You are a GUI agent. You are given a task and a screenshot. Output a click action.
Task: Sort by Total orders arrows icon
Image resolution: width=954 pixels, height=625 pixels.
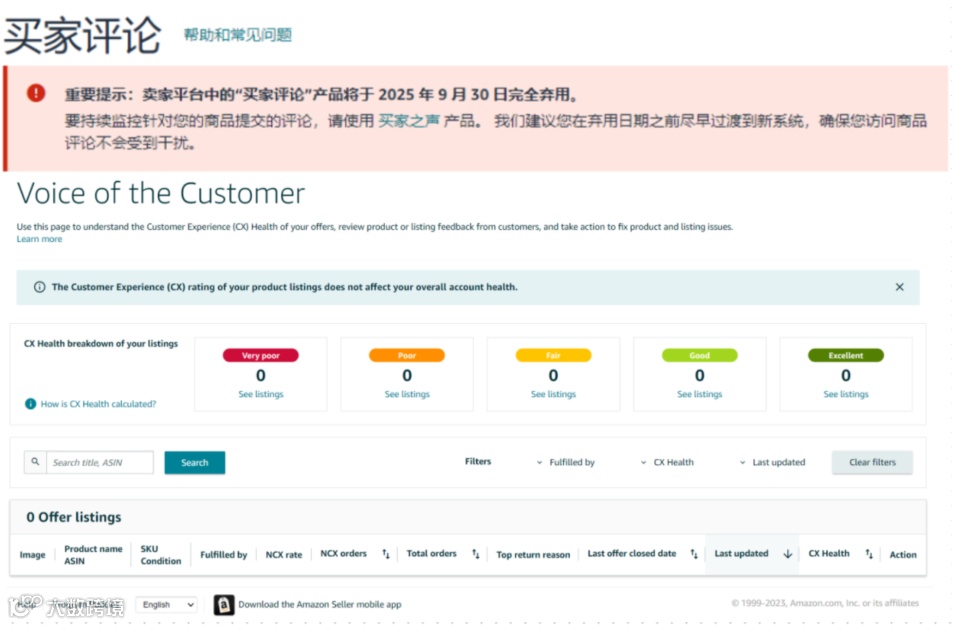[x=476, y=554]
